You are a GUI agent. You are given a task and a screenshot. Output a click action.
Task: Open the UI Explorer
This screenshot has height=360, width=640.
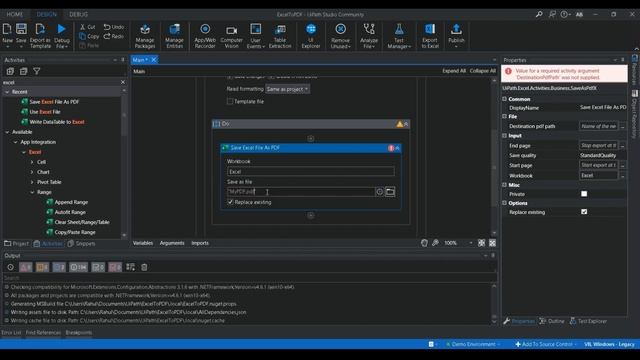point(311,36)
